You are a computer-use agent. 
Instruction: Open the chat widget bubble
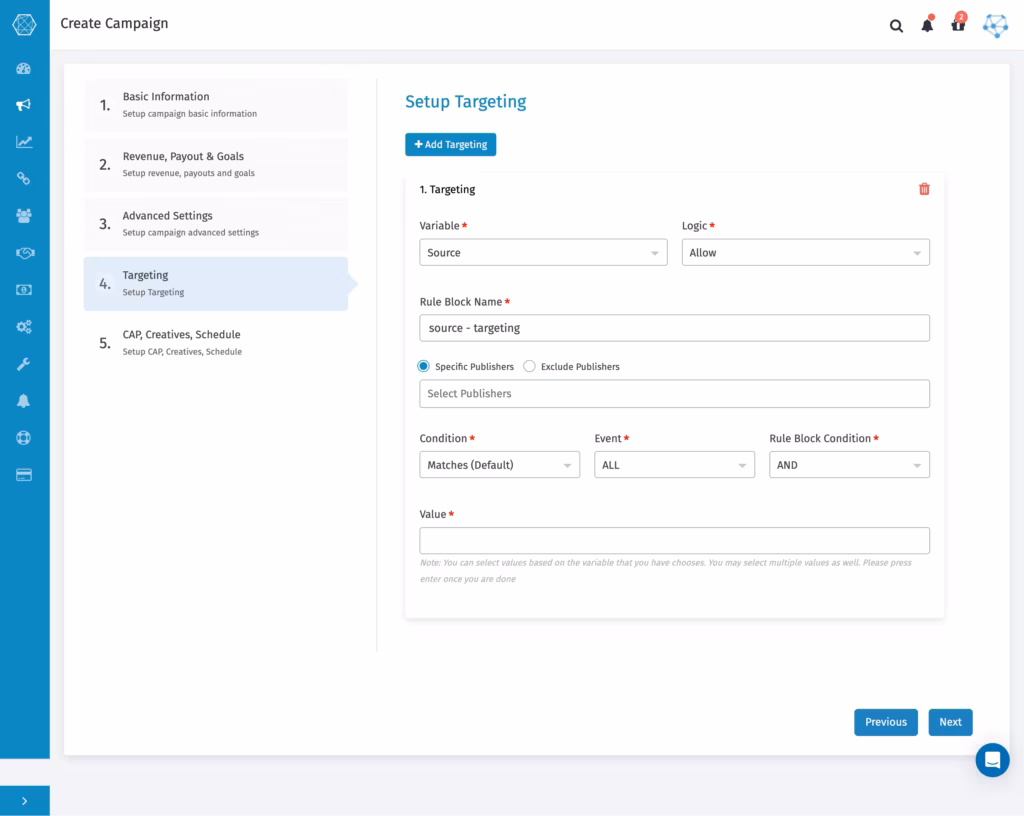pyautogui.click(x=993, y=760)
